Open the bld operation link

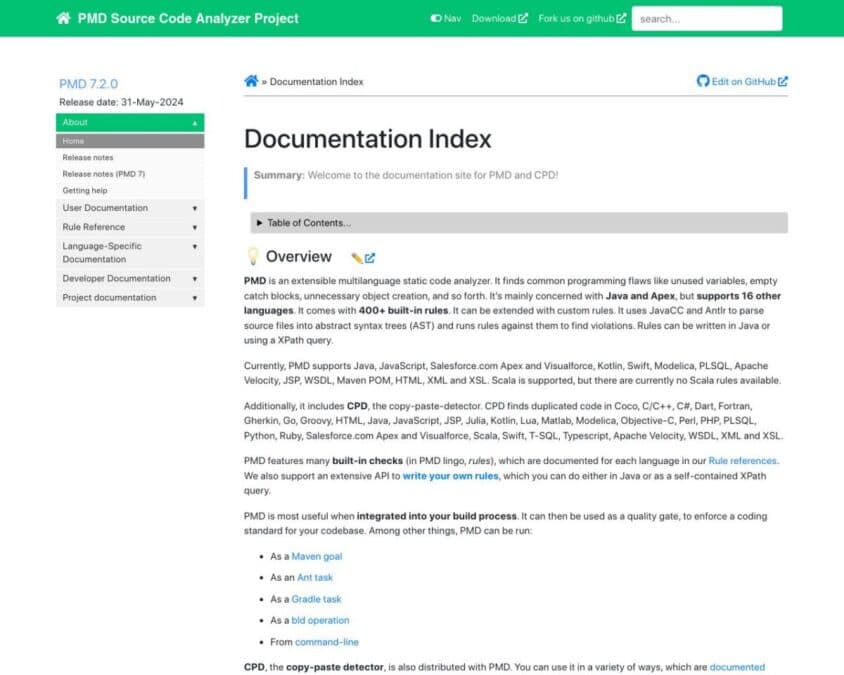[320, 620]
